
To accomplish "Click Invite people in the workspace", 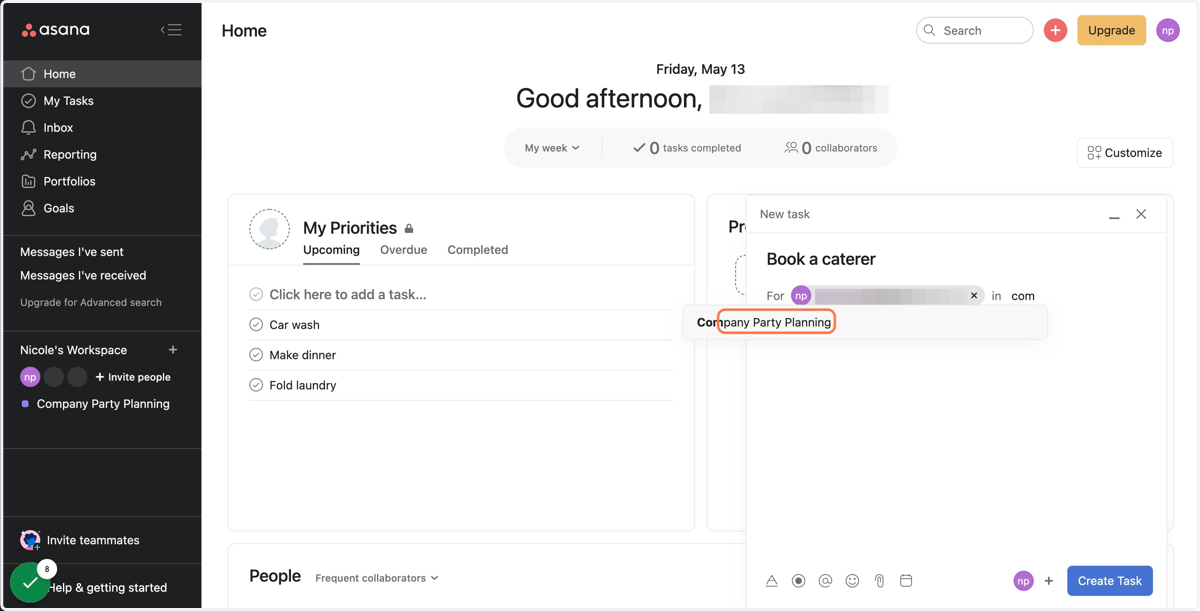I will (133, 377).
